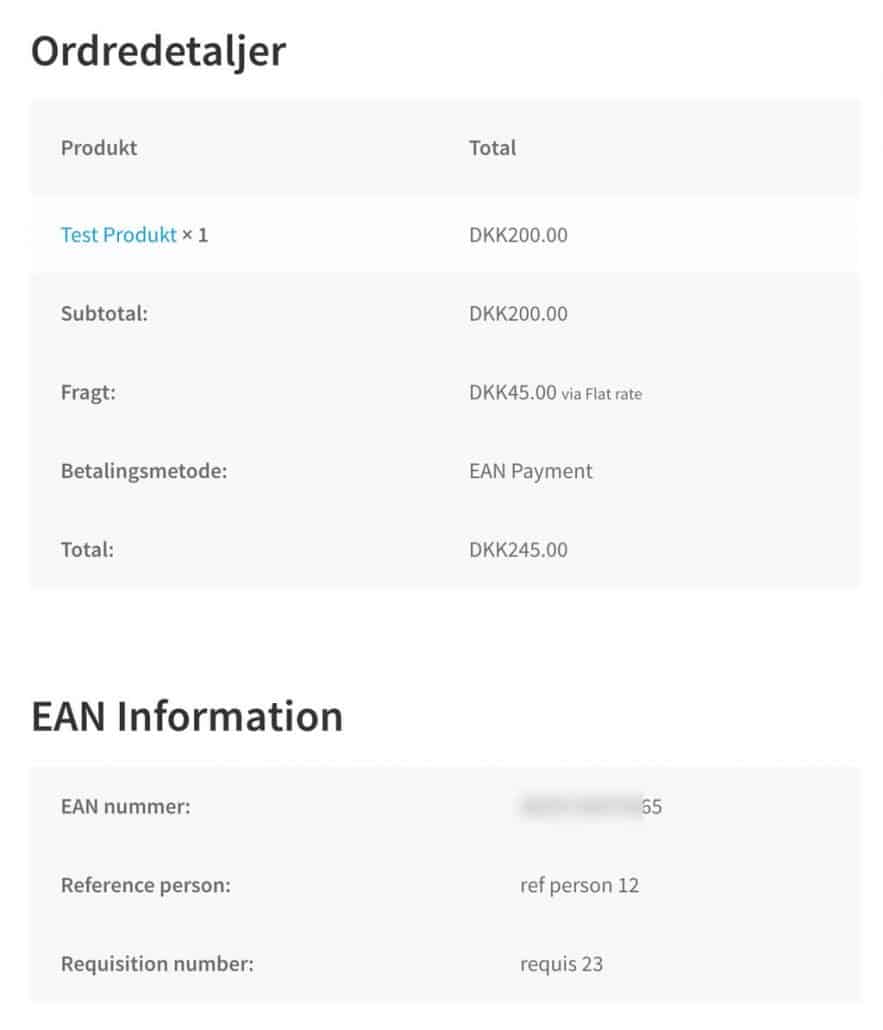Image resolution: width=883 pixels, height=1030 pixels.
Task: Select the Produkt column header
Action: point(99,148)
